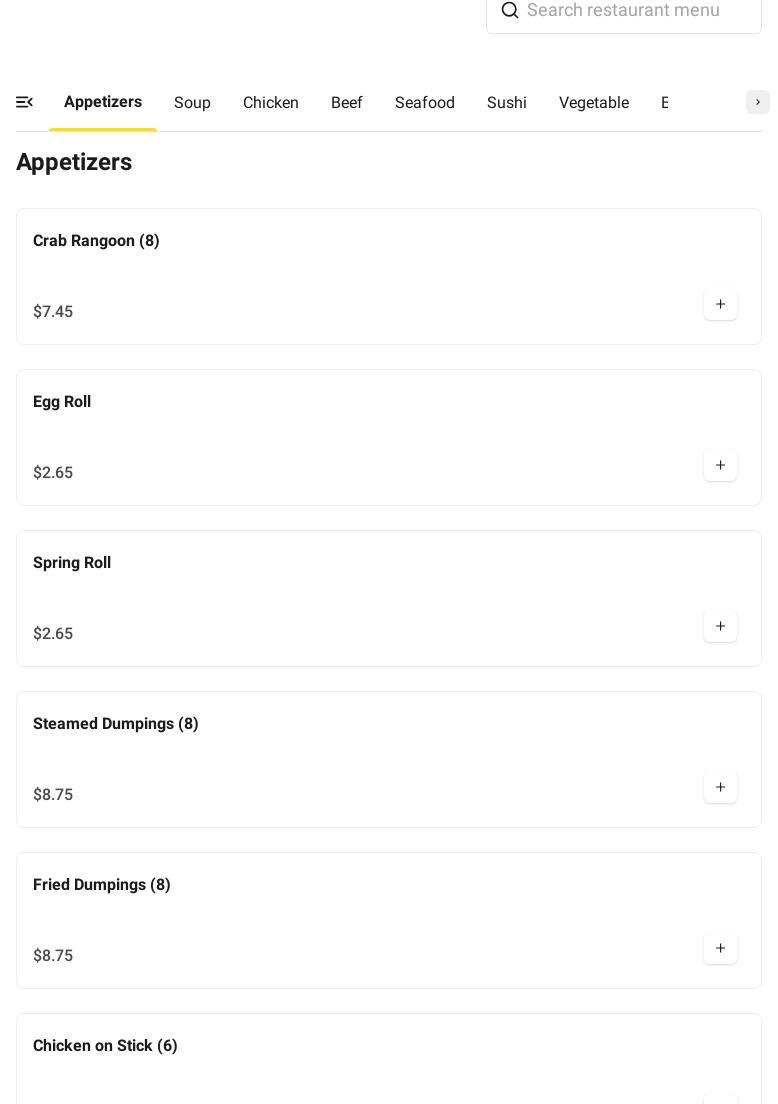The height and width of the screenshot is (1104, 778).
Task: Open Chicken on Stick (6) item
Action: tap(105, 1046)
